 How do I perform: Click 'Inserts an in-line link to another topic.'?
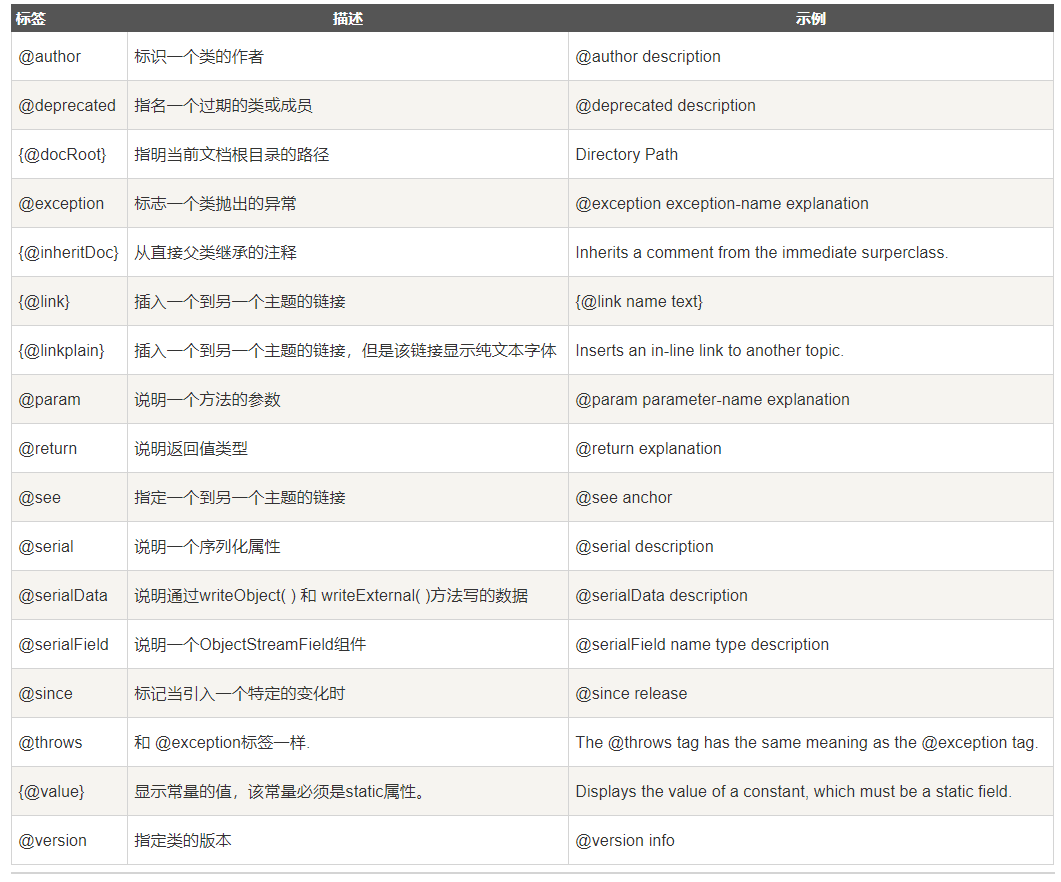click(x=710, y=351)
